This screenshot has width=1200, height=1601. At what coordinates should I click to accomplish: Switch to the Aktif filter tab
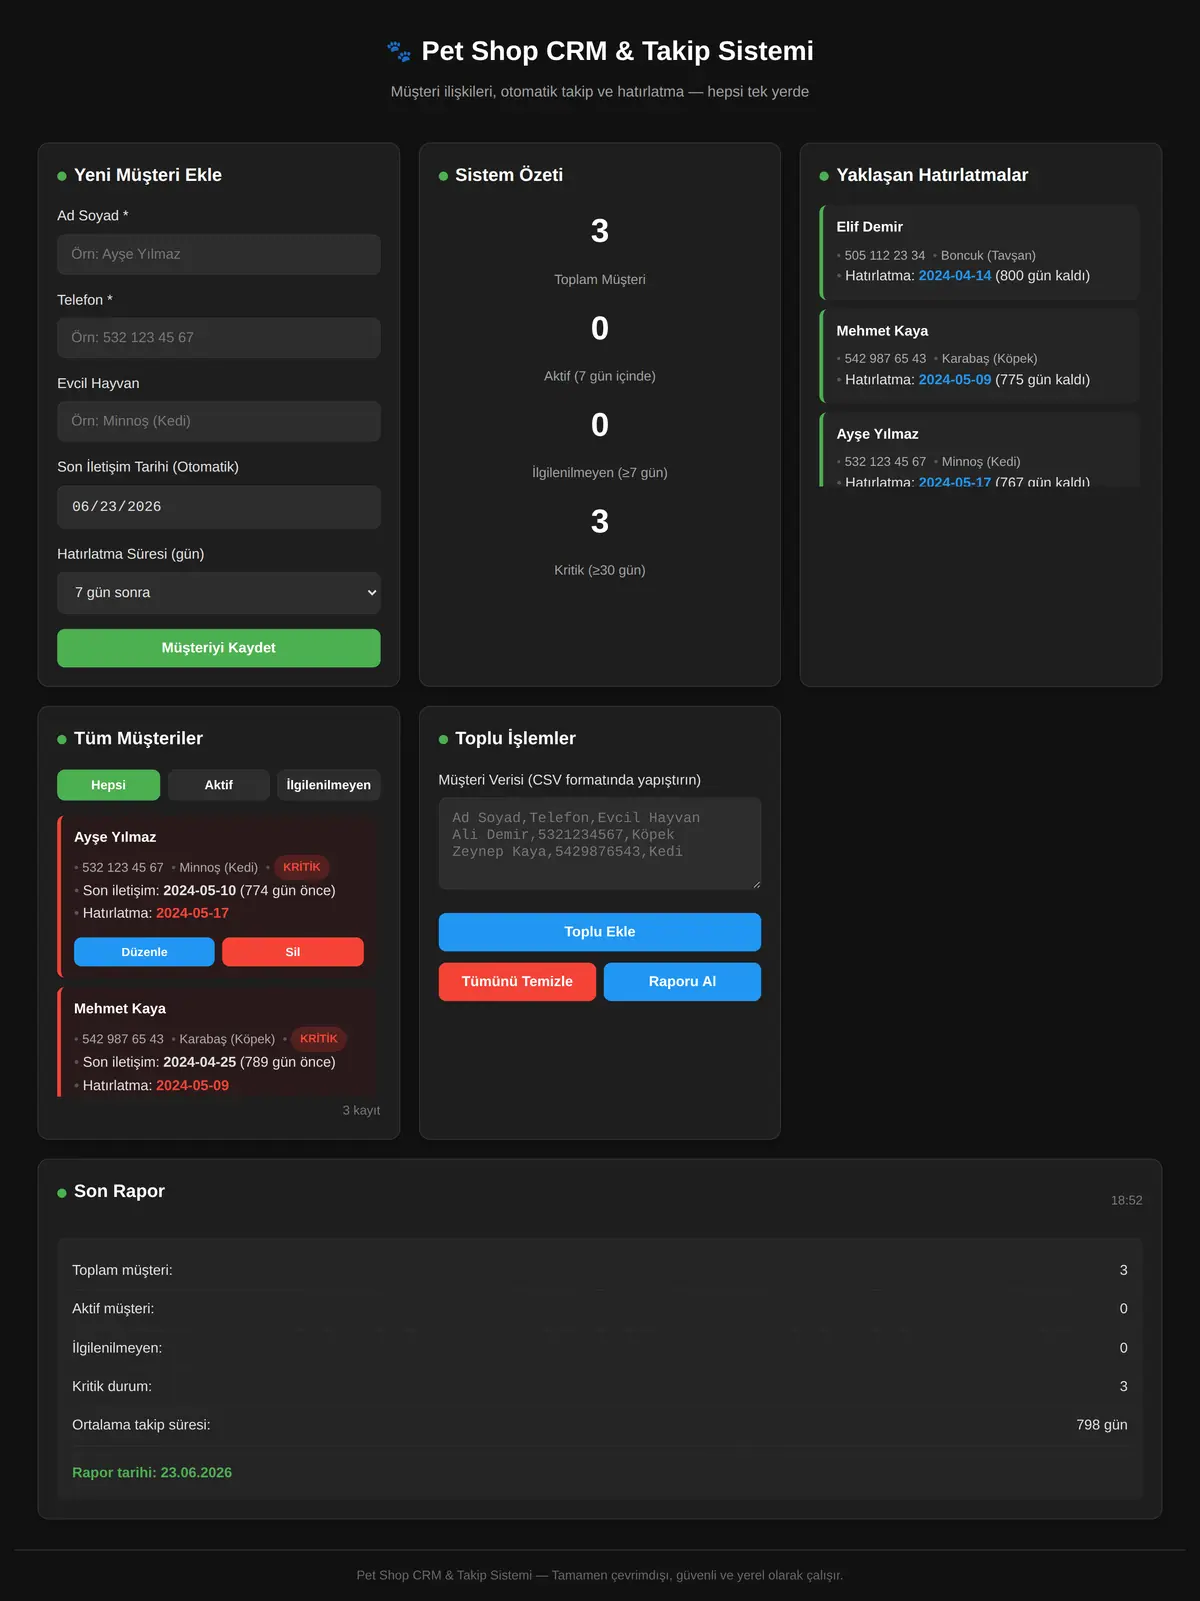point(219,785)
